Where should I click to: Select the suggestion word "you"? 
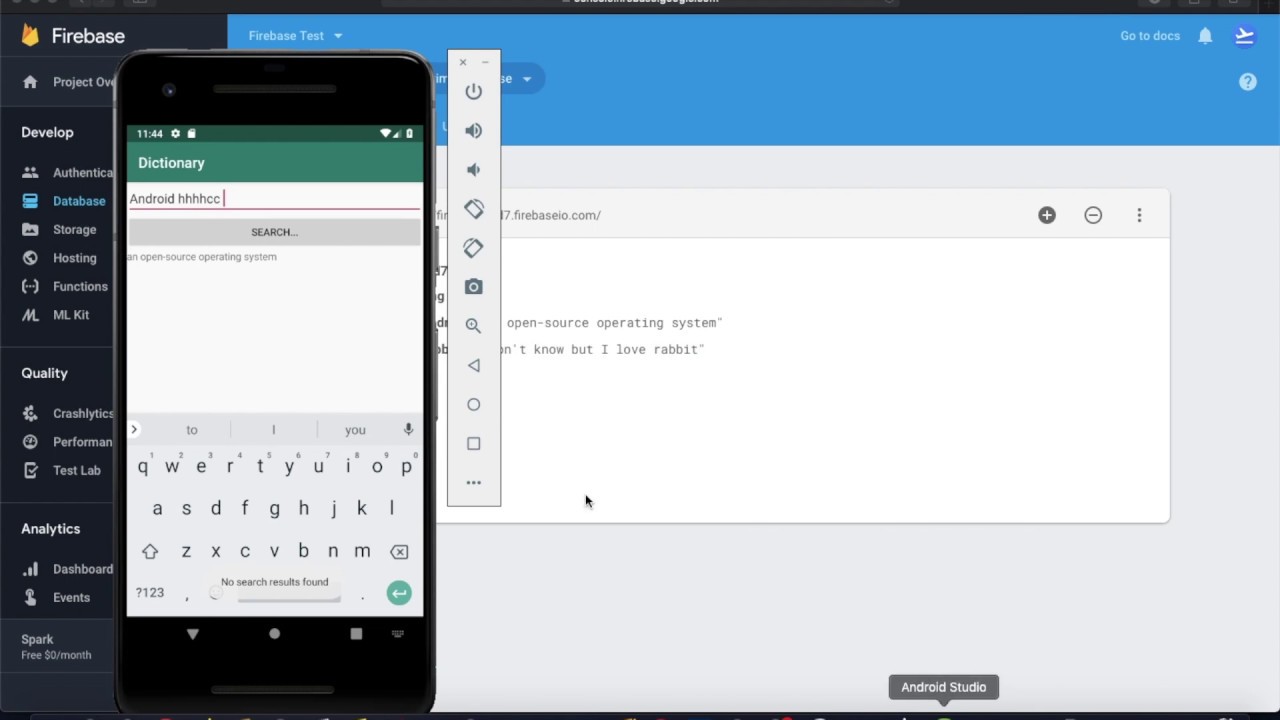(355, 430)
